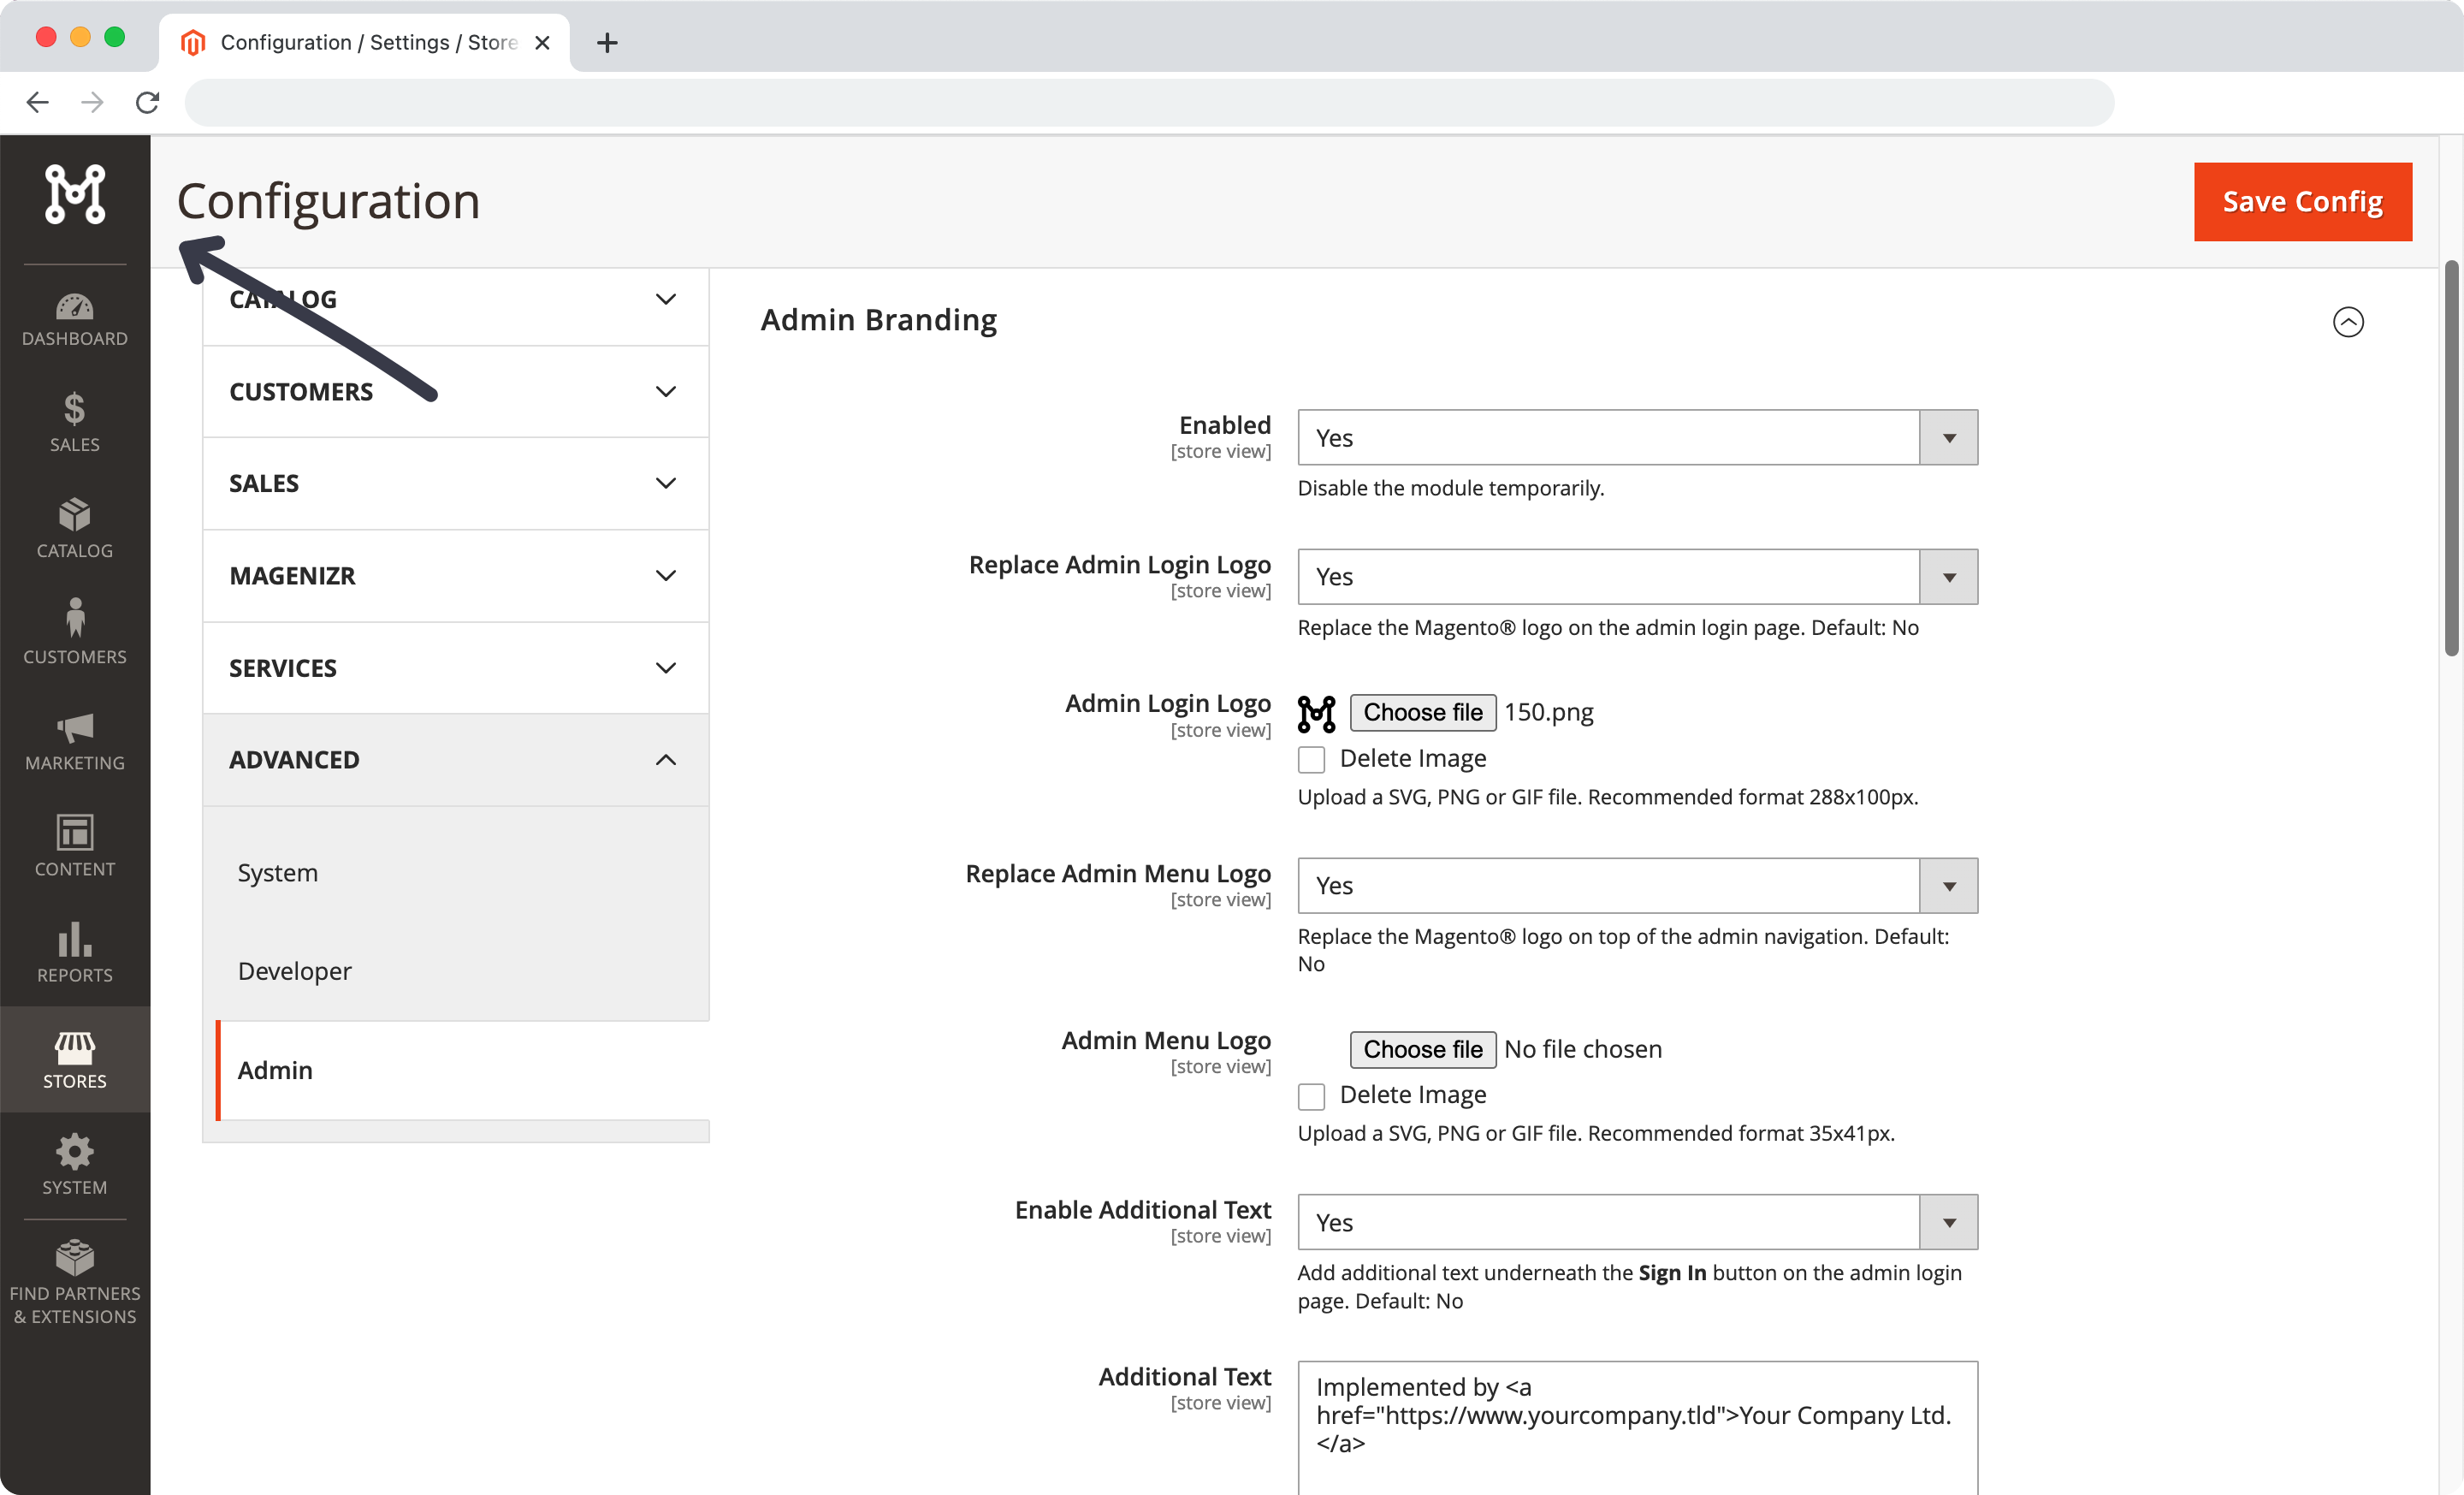Check Delete Image under Admin Menu Logo
This screenshot has height=1495, width=2464.
pyautogui.click(x=1311, y=1096)
